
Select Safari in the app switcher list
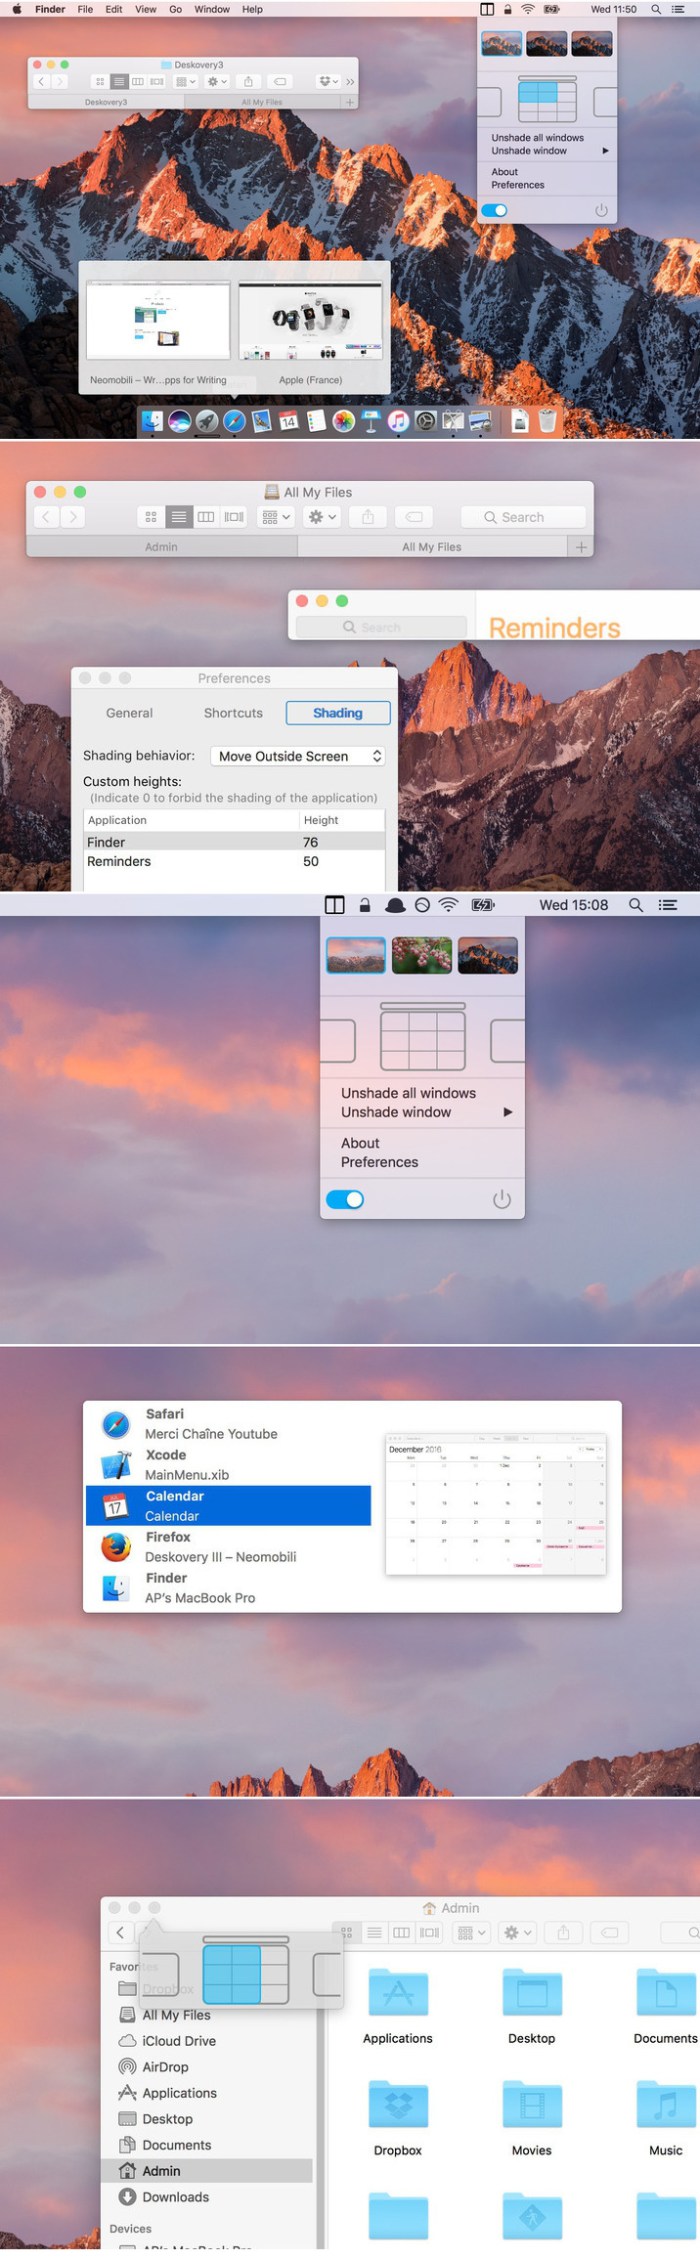click(228, 1424)
